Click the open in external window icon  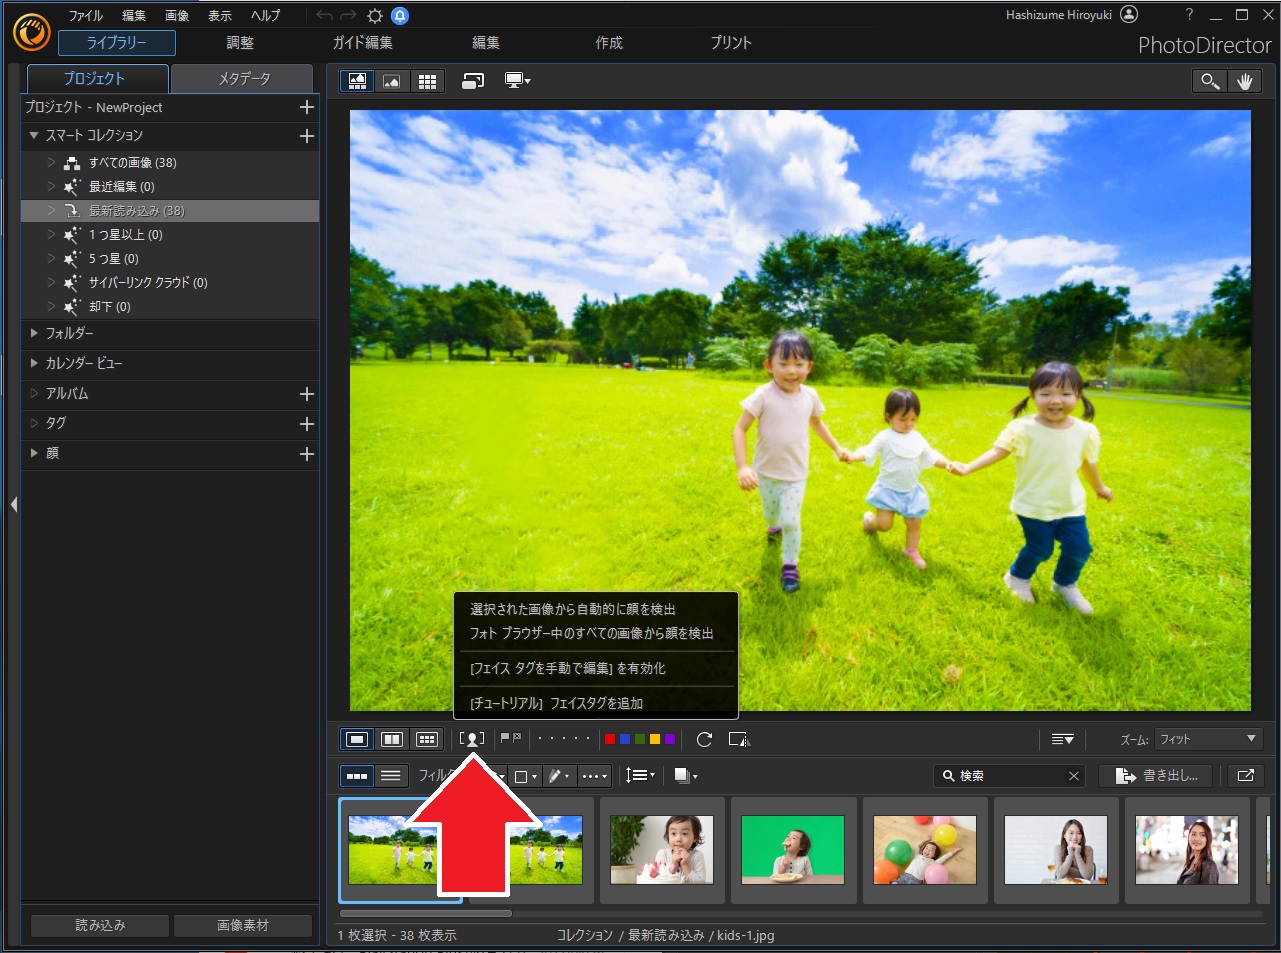click(x=1246, y=776)
